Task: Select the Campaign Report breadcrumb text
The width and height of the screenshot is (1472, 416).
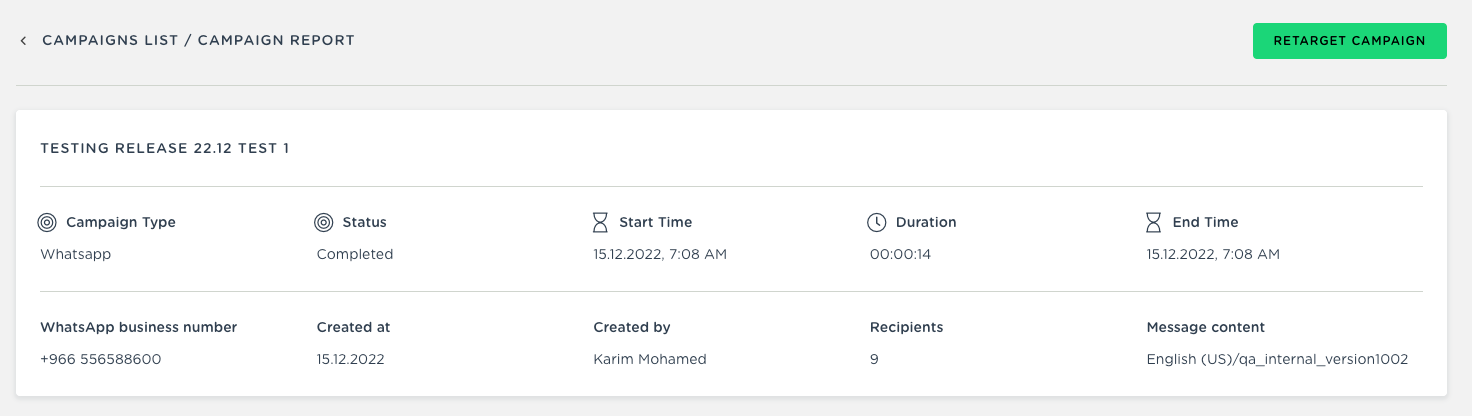Action: (x=276, y=41)
